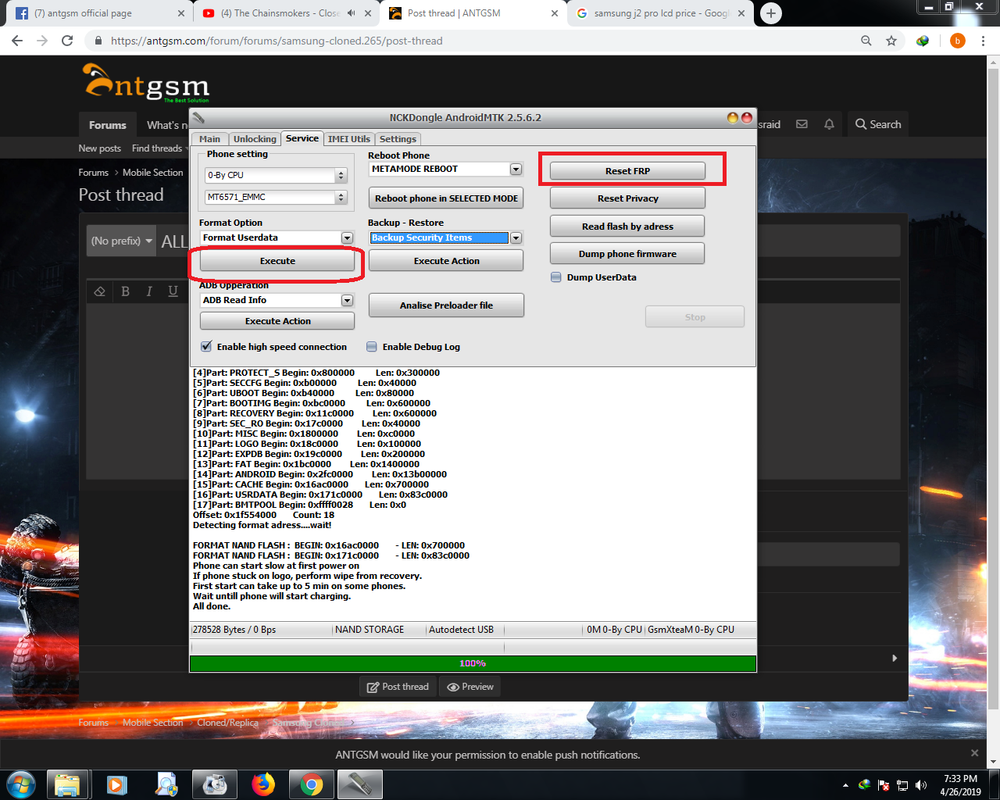
Task: Open Chrome from taskbar
Action: (311, 785)
